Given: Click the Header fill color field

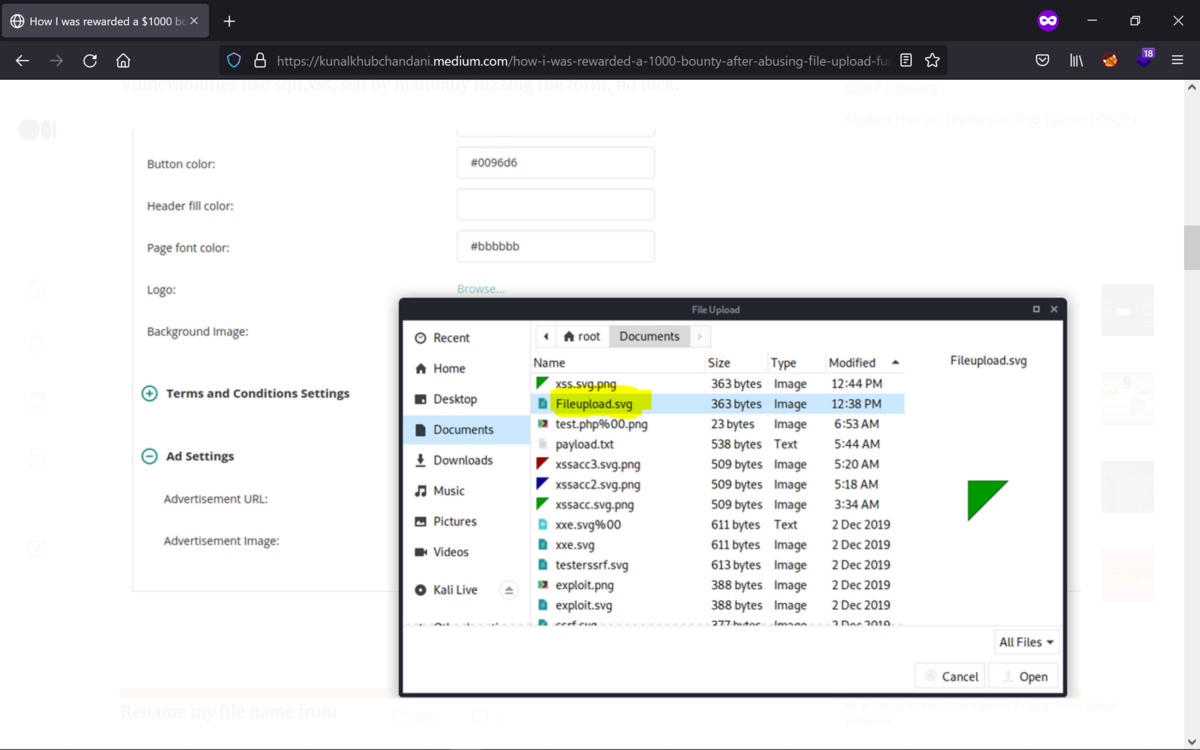Looking at the screenshot, I should (x=555, y=205).
